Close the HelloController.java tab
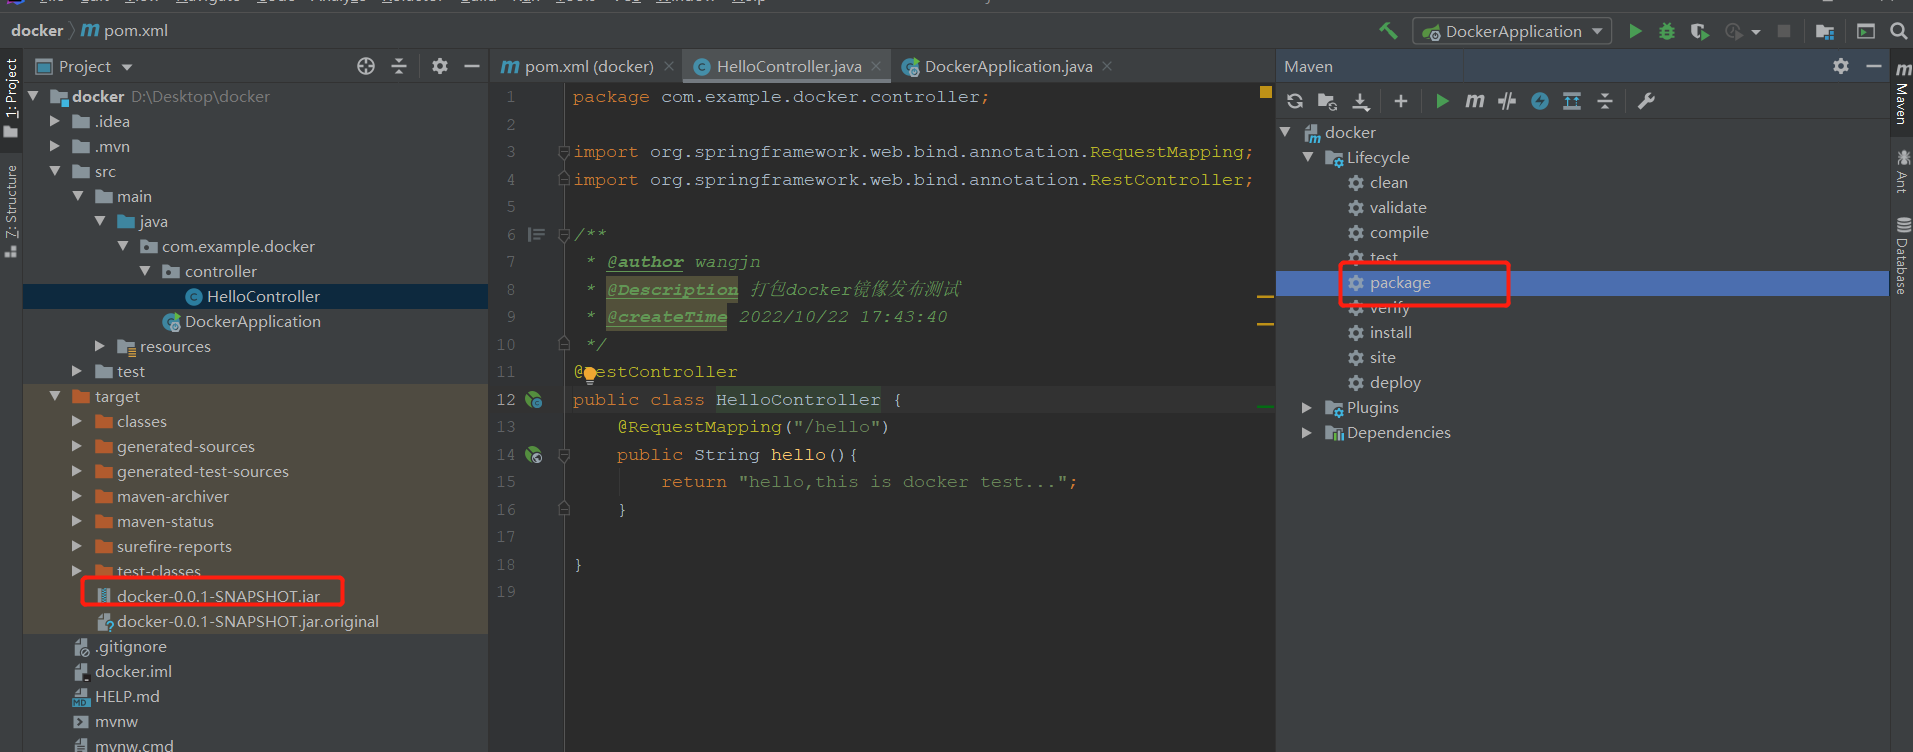The height and width of the screenshot is (752, 1913). click(x=876, y=66)
